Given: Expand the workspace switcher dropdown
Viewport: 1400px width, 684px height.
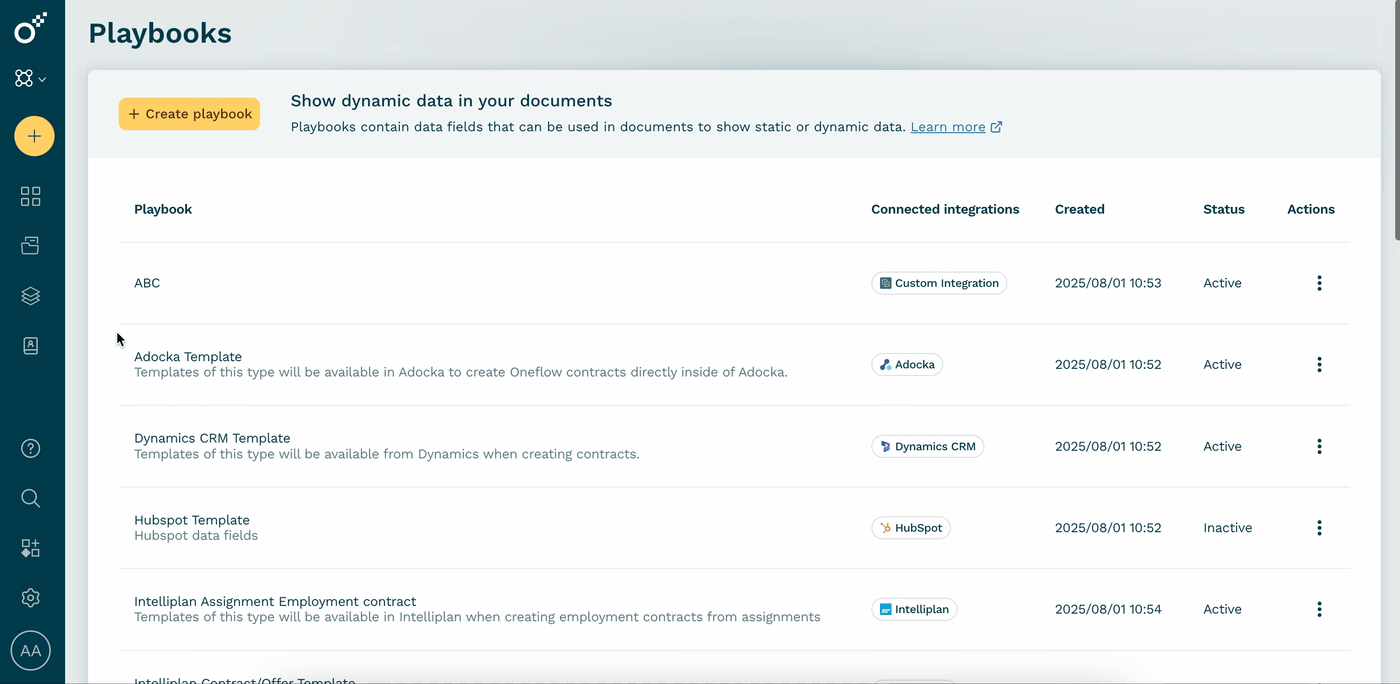Looking at the screenshot, I should click(31, 78).
